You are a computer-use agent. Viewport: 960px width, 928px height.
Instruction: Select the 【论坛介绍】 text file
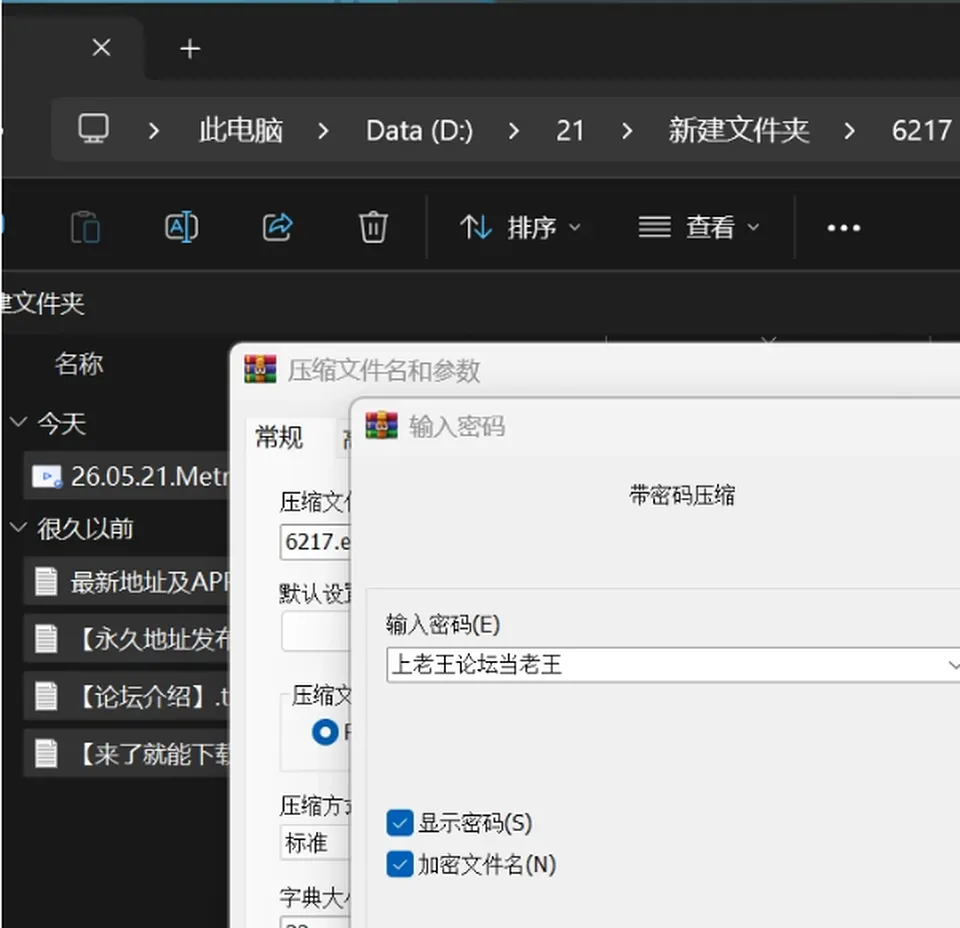127,696
